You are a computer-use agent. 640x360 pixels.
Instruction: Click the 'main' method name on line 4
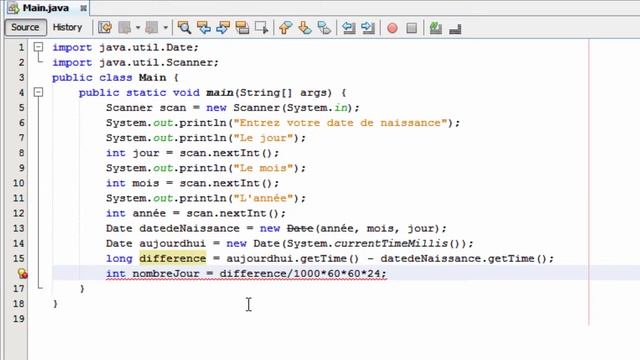tap(220, 93)
